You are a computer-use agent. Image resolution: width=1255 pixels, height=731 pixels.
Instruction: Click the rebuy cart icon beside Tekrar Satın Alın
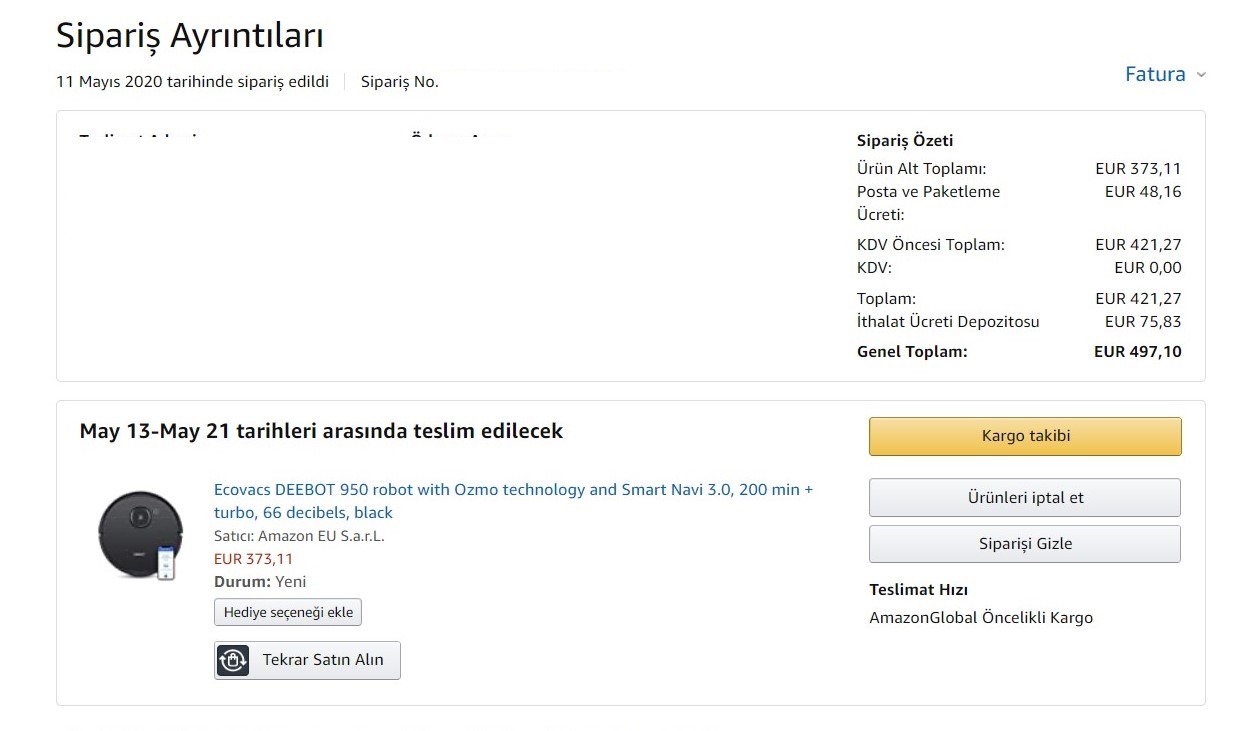point(233,660)
